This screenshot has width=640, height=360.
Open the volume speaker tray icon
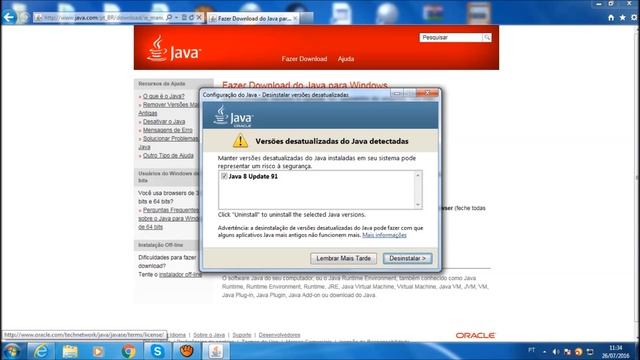pos(556,351)
